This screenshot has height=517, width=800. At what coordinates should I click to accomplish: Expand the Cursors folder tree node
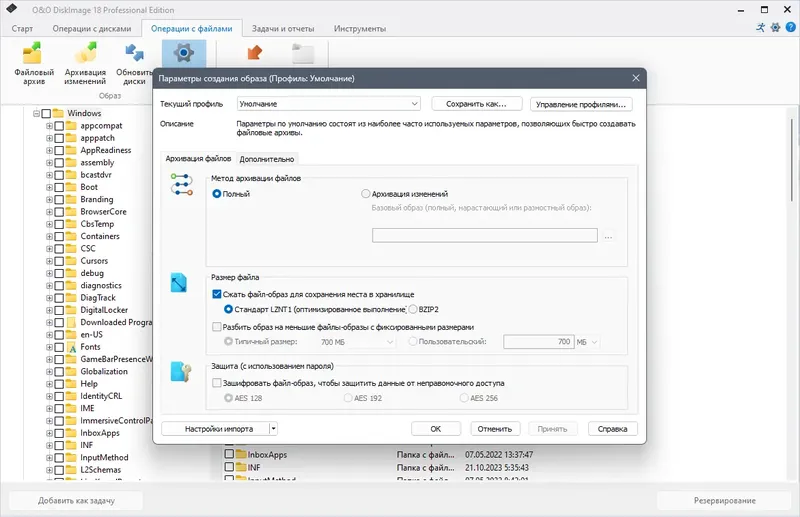pyautogui.click(x=49, y=261)
